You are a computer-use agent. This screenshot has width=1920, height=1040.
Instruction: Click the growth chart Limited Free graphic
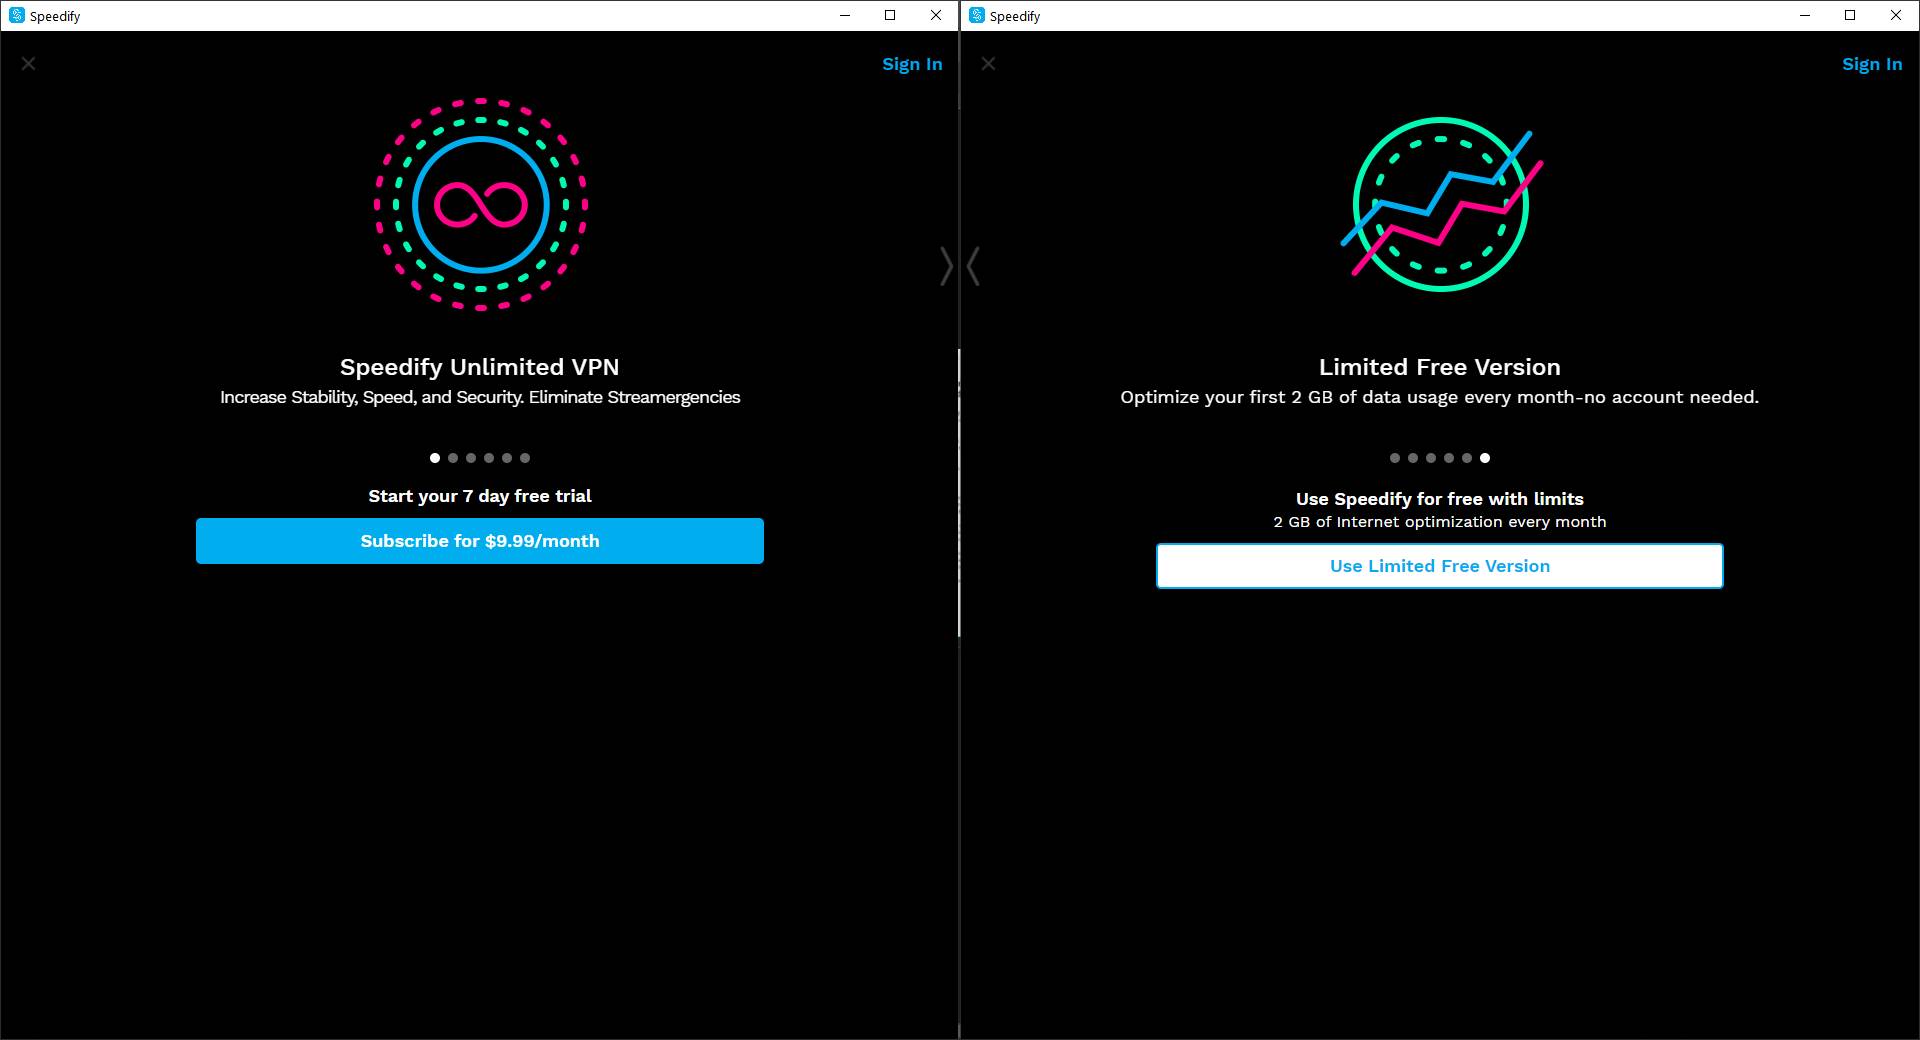[1441, 205]
